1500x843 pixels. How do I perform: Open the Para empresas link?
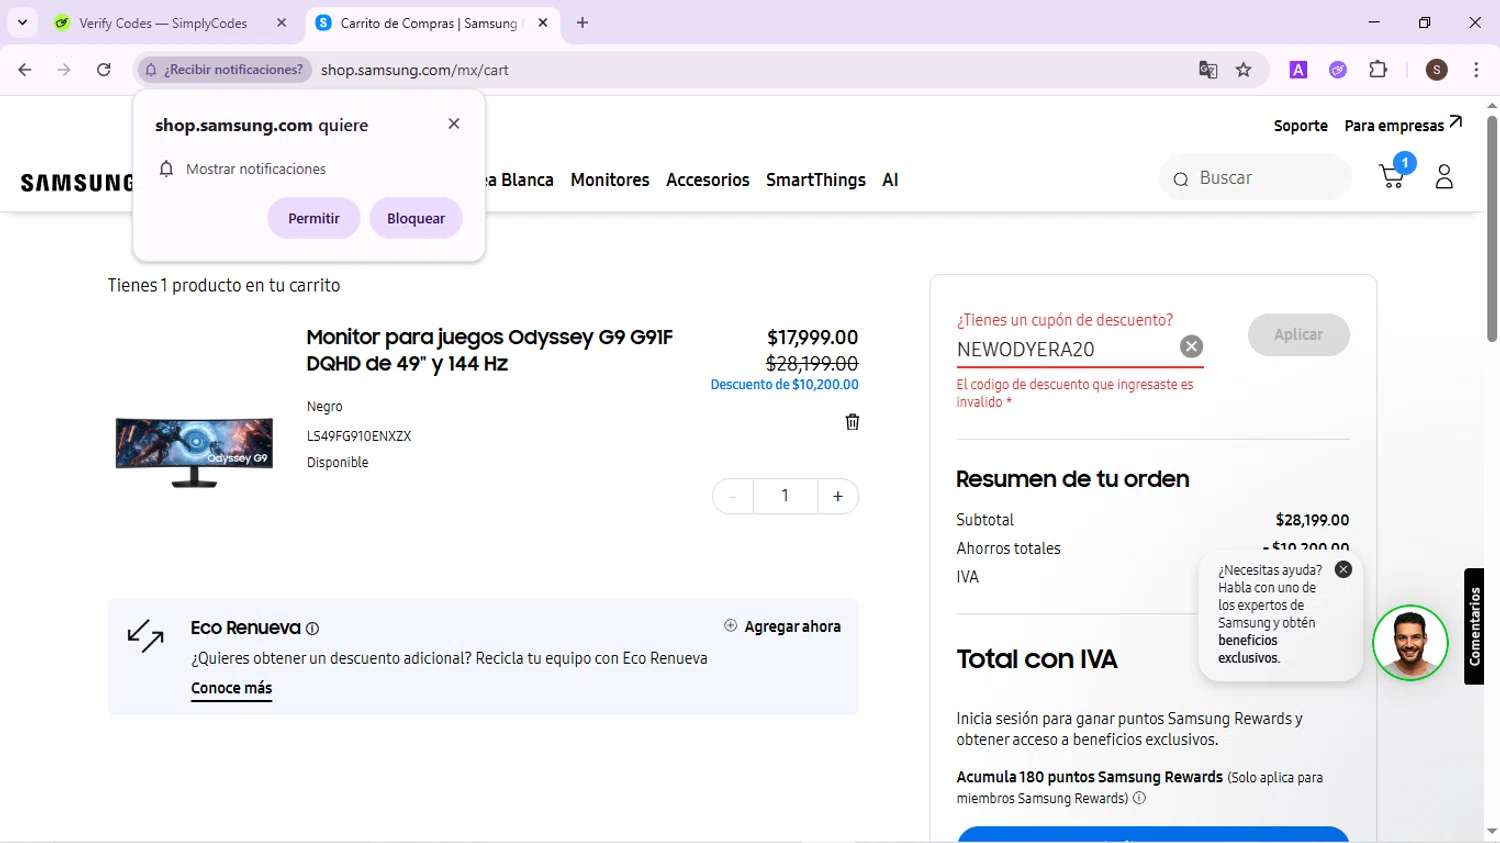[x=1403, y=125]
